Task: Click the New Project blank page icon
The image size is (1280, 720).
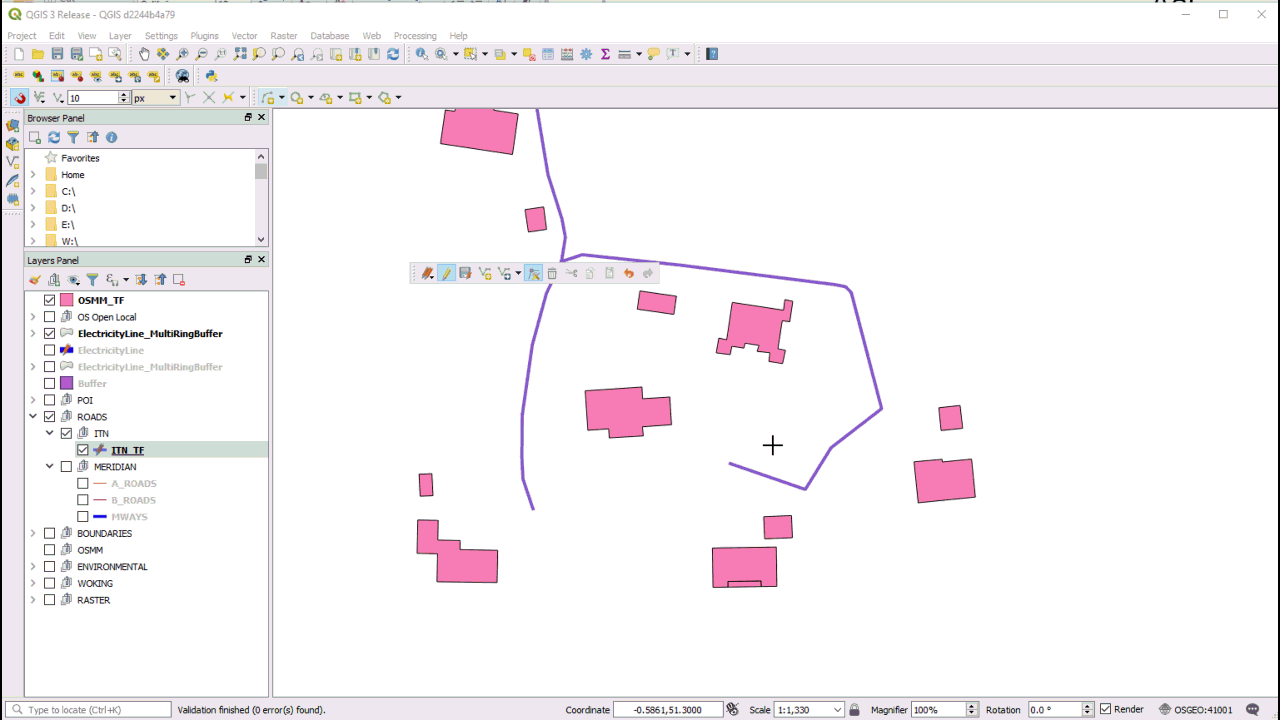Action: click(x=18, y=54)
